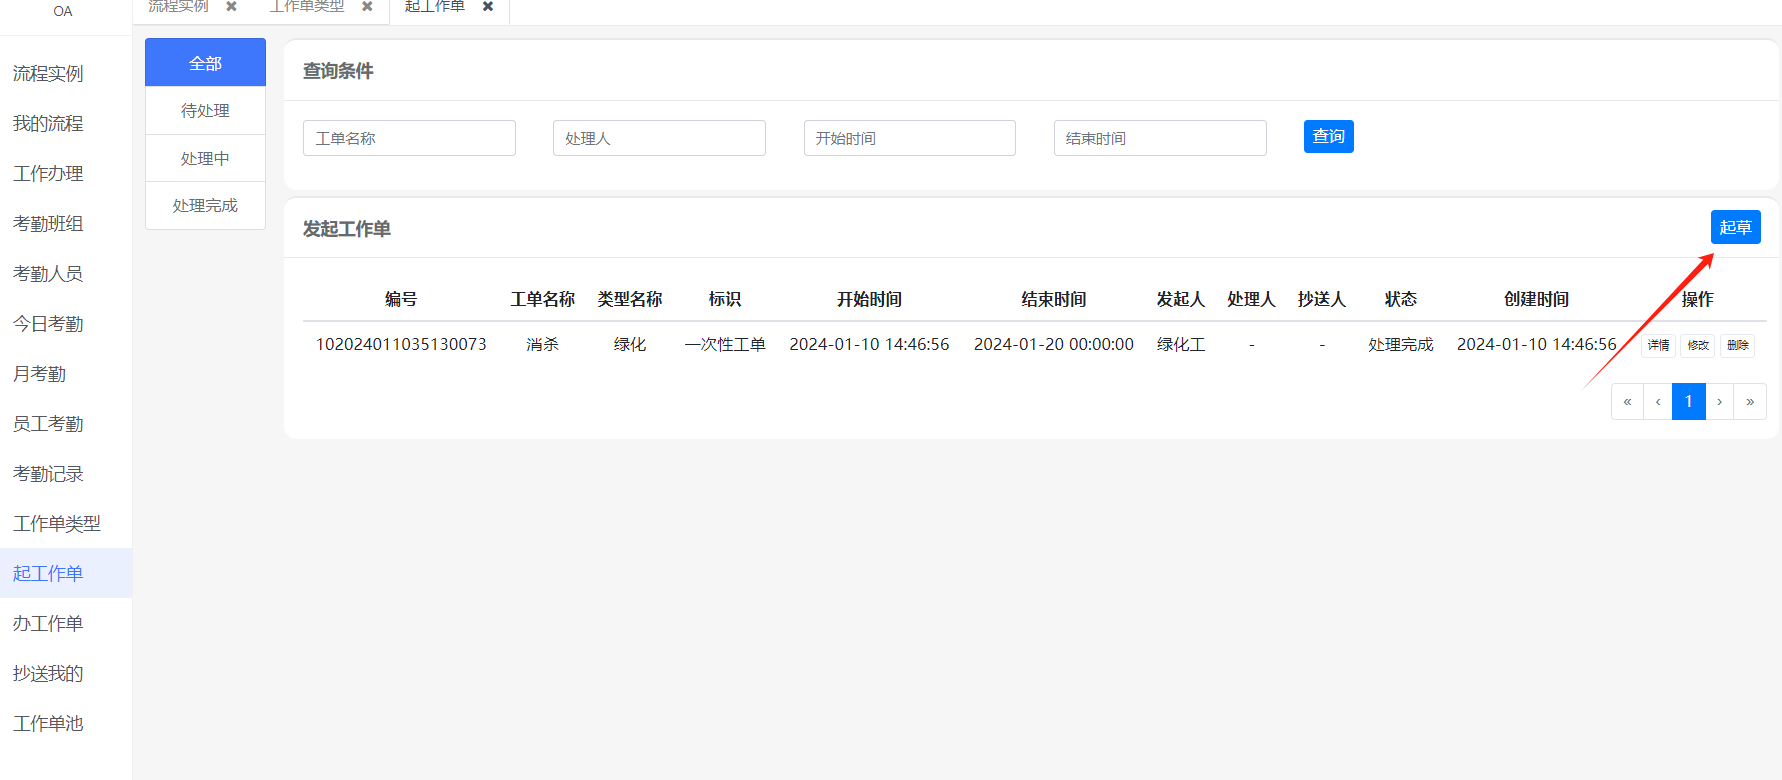The height and width of the screenshot is (780, 1782).
Task: Close the 起工作单 tab
Action: 488,6
